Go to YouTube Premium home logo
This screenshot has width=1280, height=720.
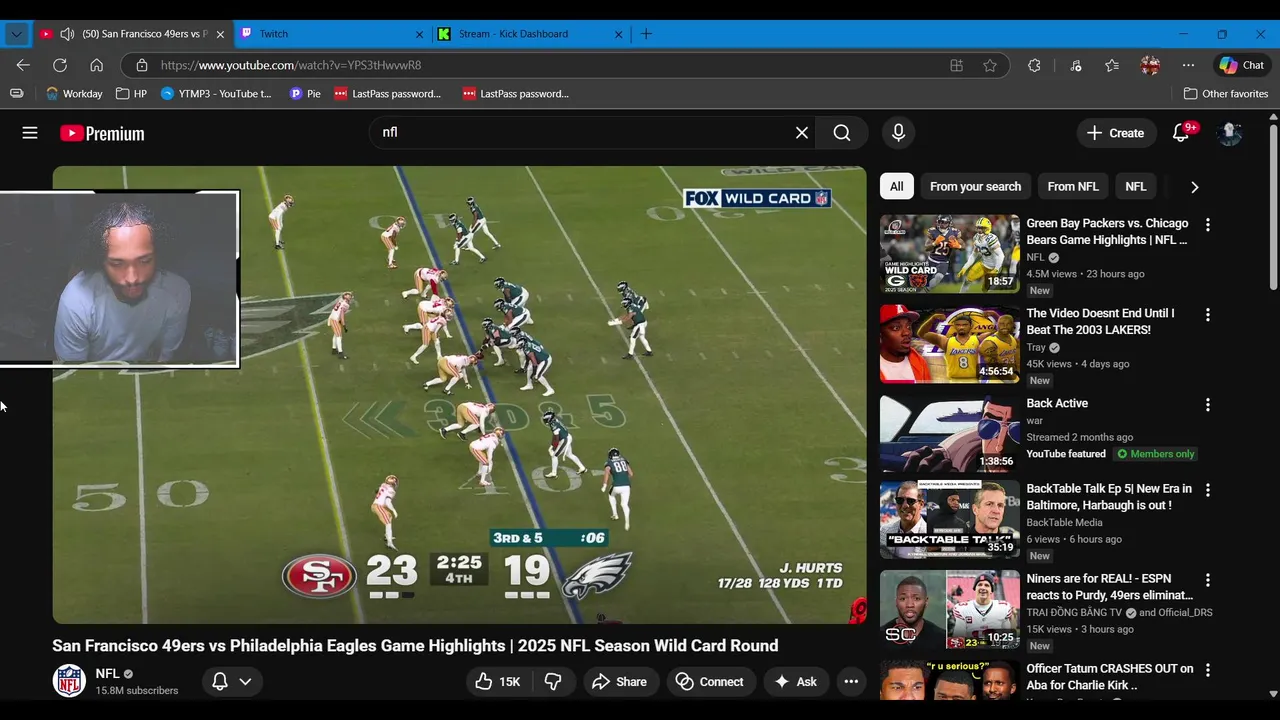(x=102, y=133)
